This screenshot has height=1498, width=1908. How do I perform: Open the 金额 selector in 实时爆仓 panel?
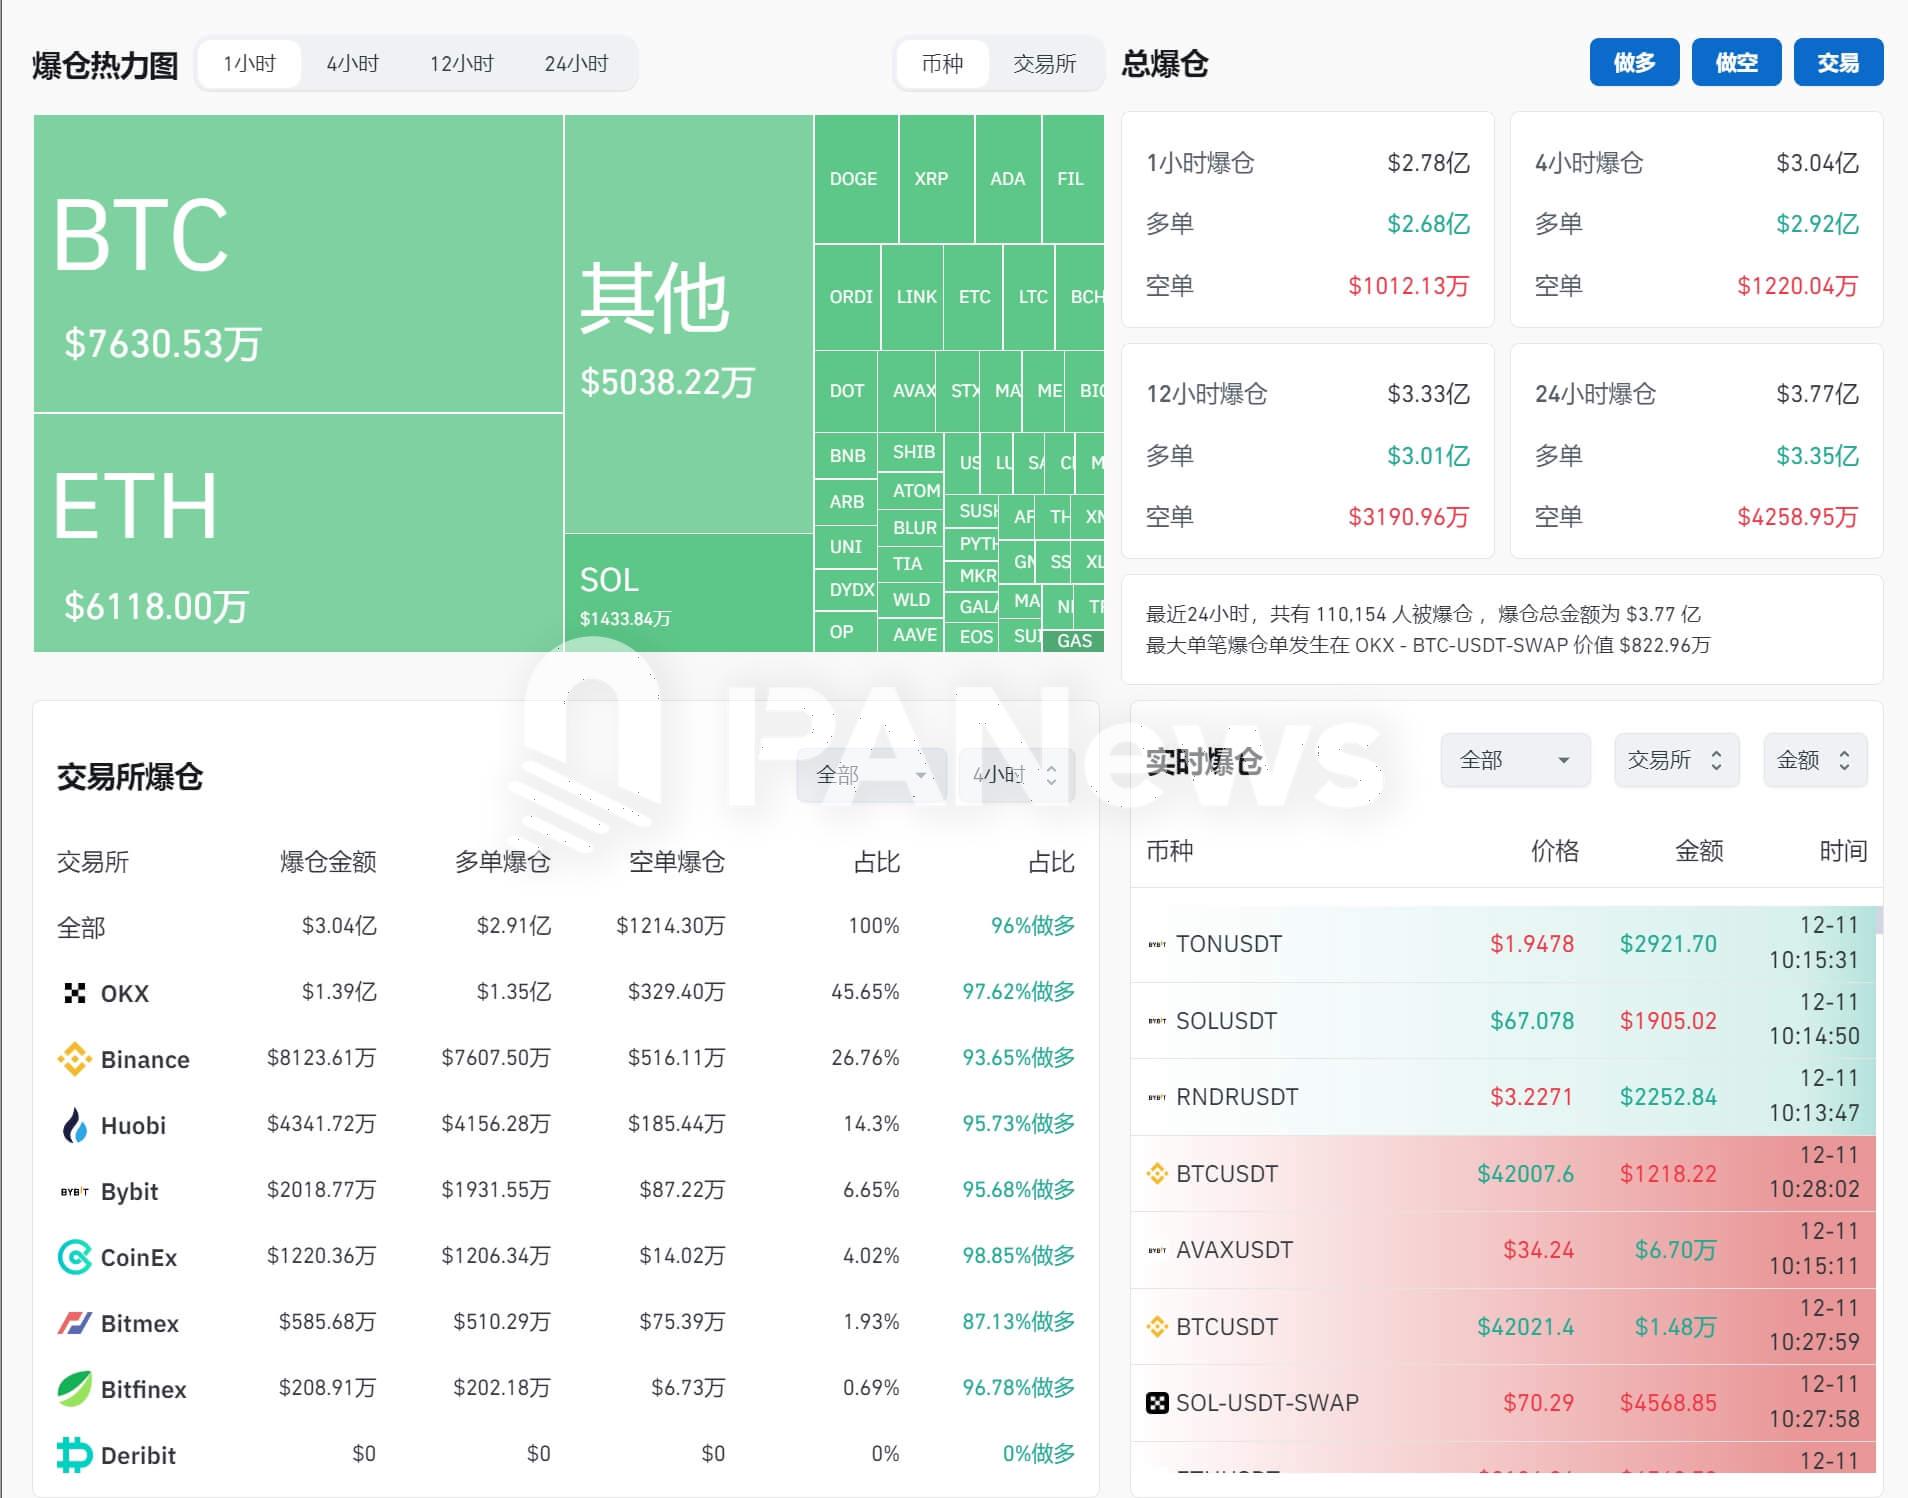(1815, 760)
